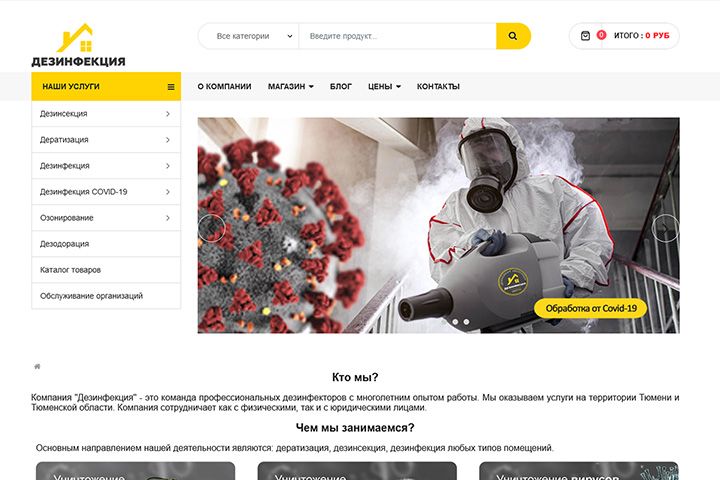Open the Все категории dropdown
The width and height of the screenshot is (720, 480).
(253, 36)
